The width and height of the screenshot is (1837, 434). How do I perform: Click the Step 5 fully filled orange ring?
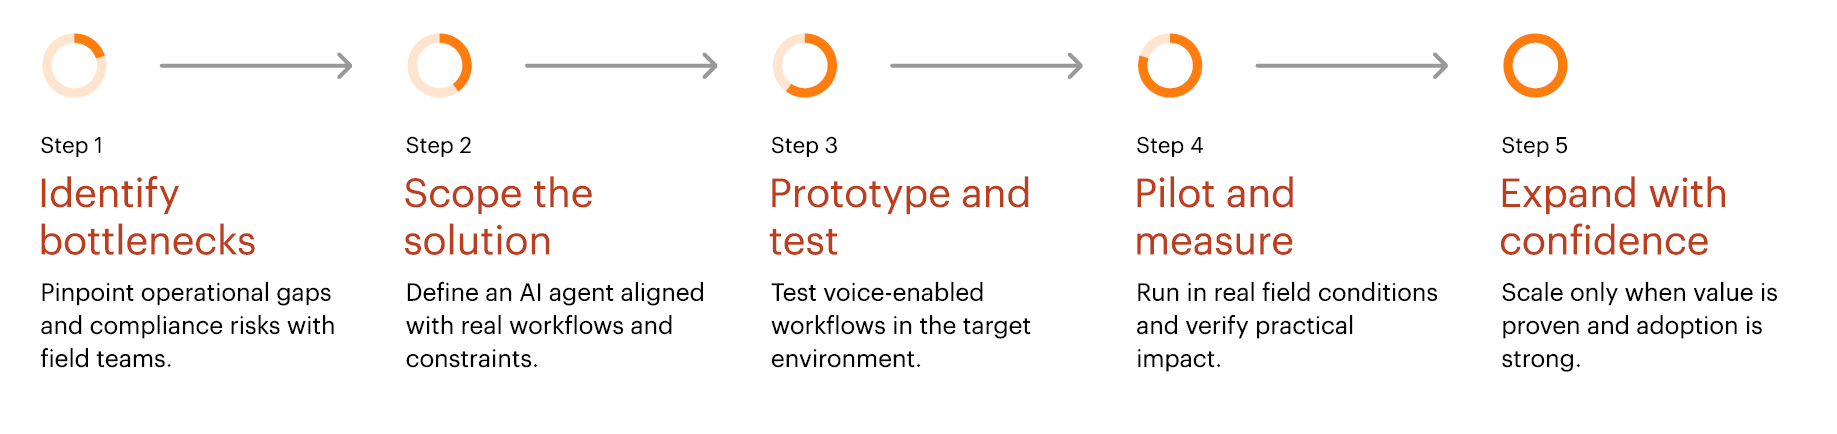pos(1535,66)
